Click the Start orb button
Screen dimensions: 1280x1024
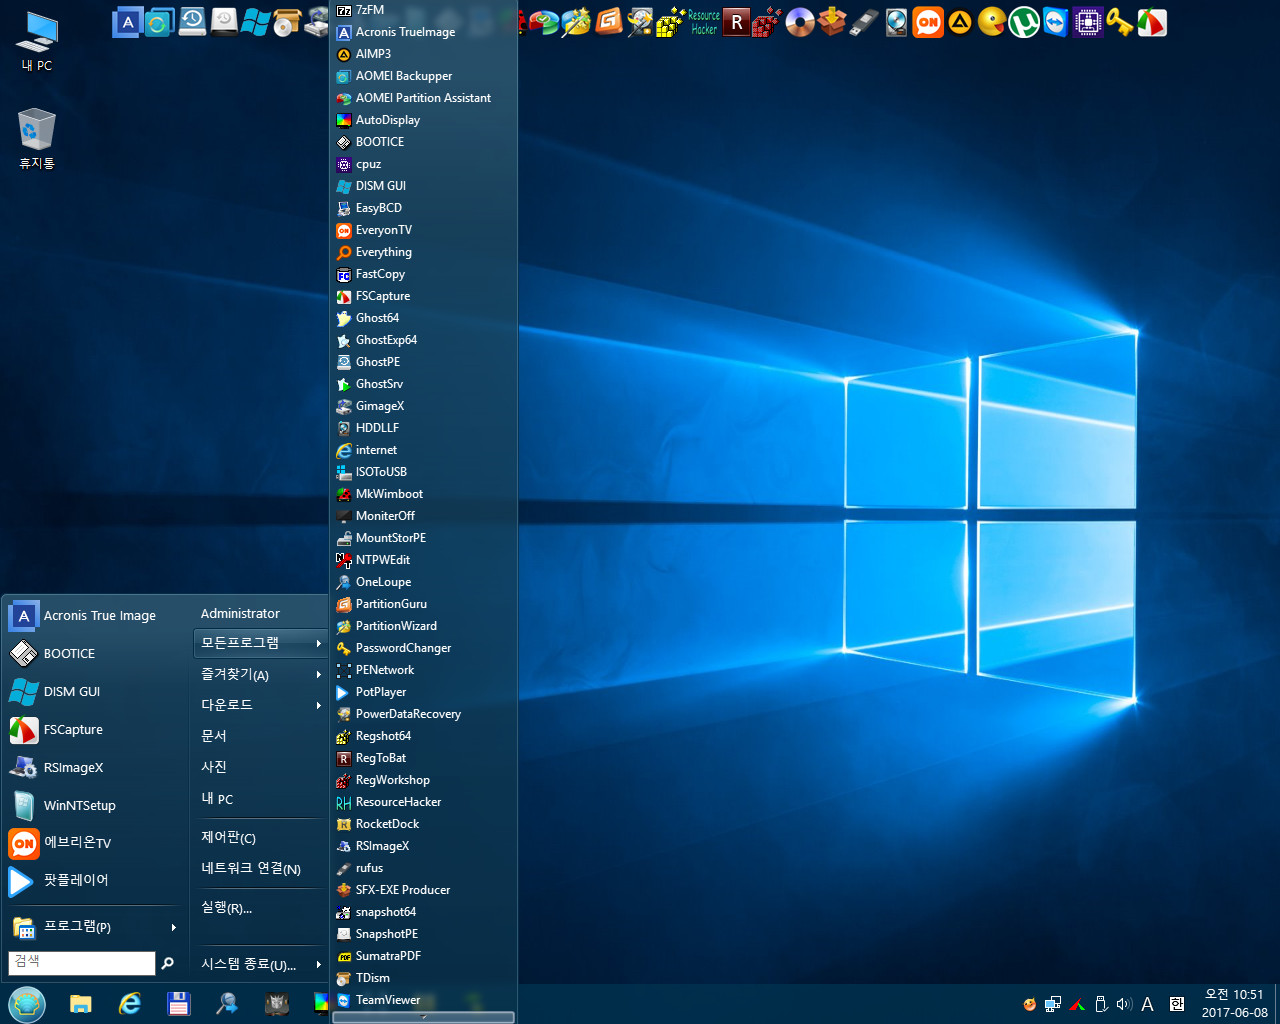27,1004
